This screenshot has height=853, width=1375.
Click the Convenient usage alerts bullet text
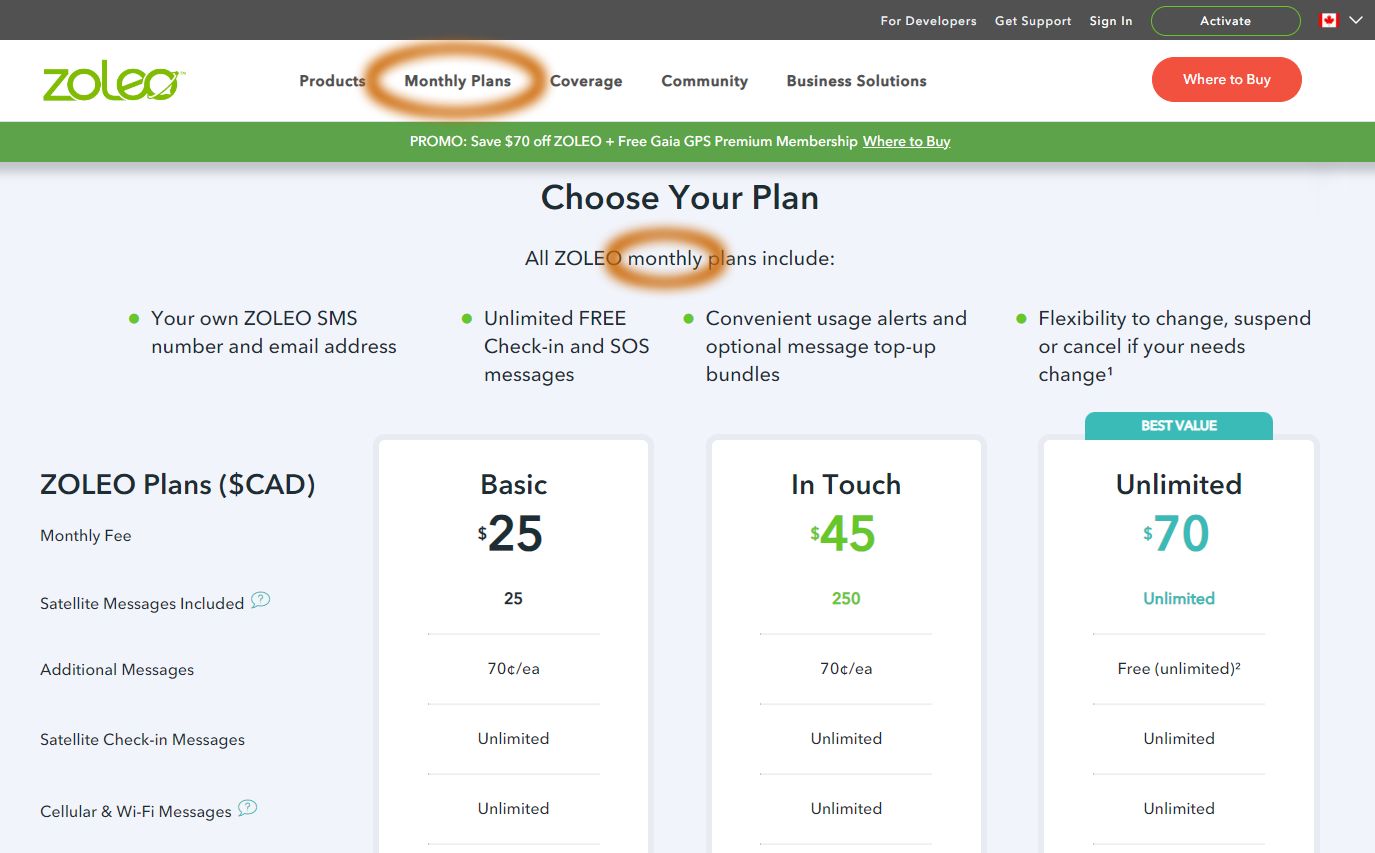[836, 346]
